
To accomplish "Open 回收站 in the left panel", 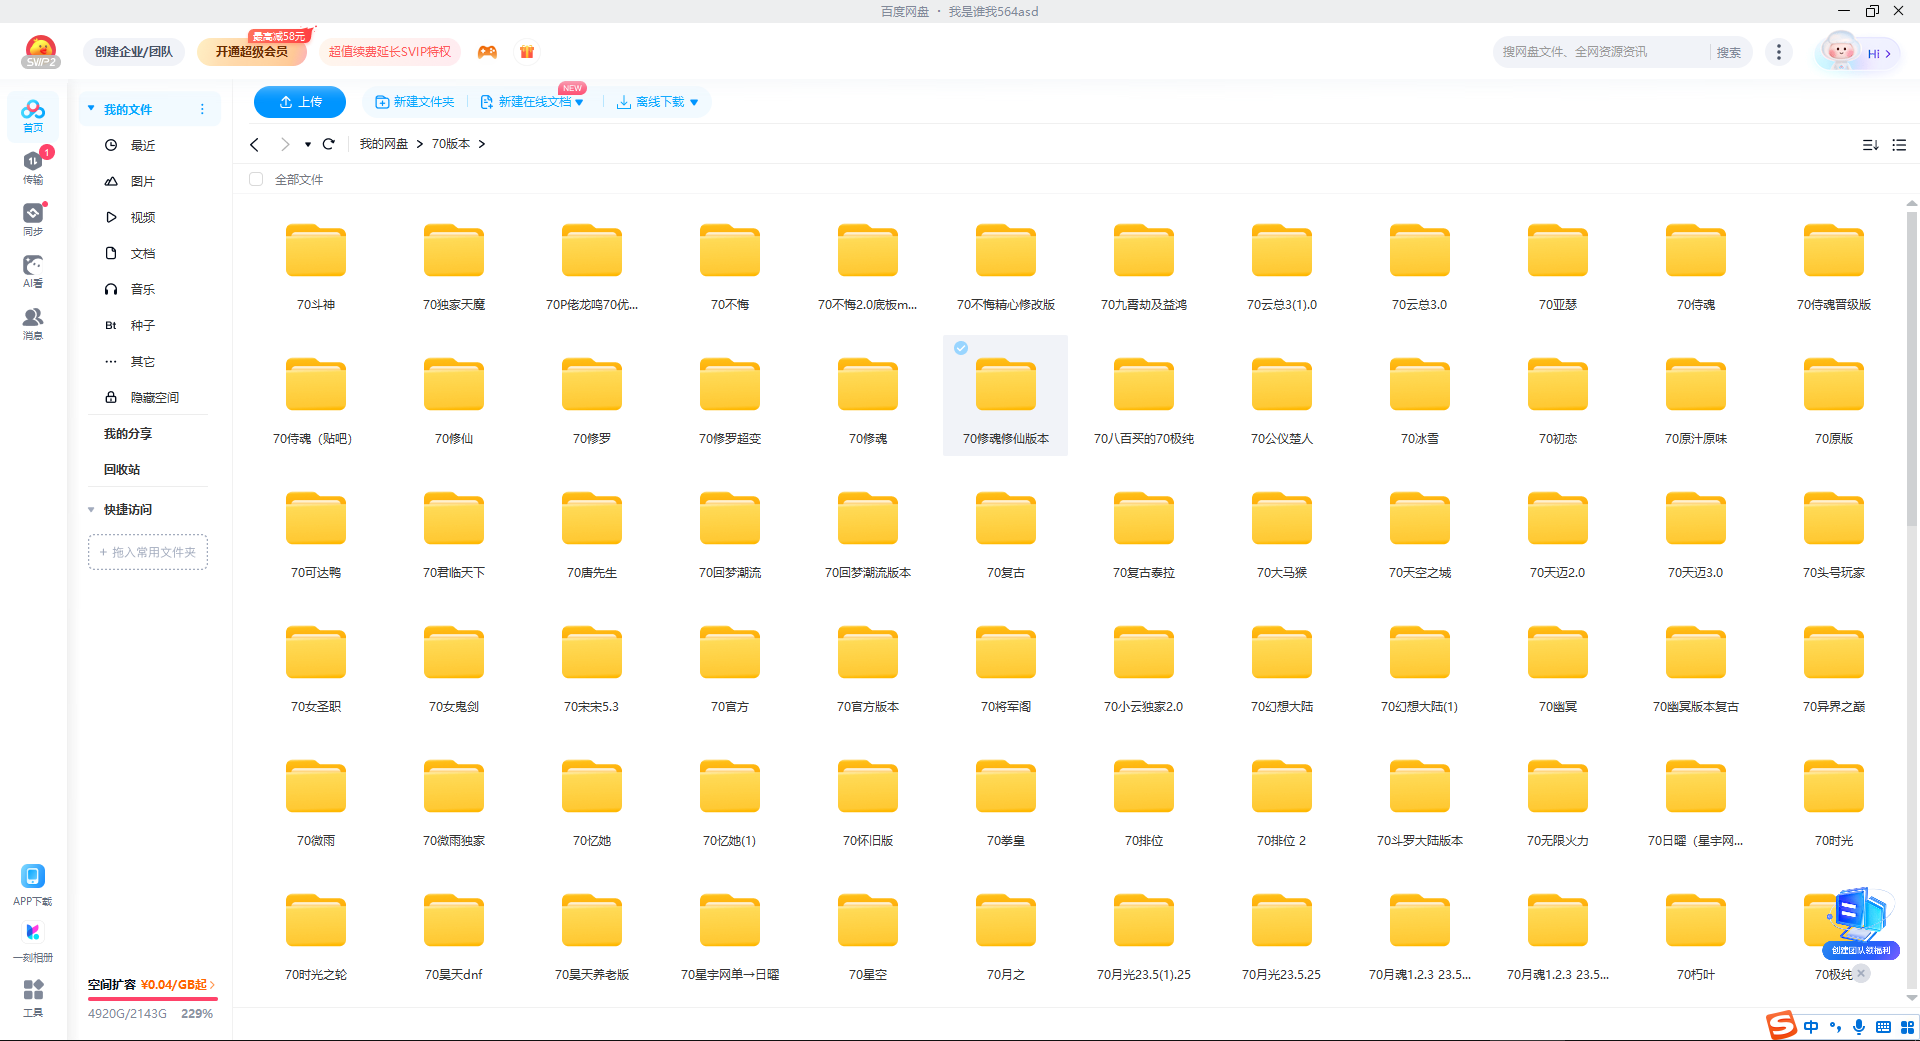I will tap(122, 469).
